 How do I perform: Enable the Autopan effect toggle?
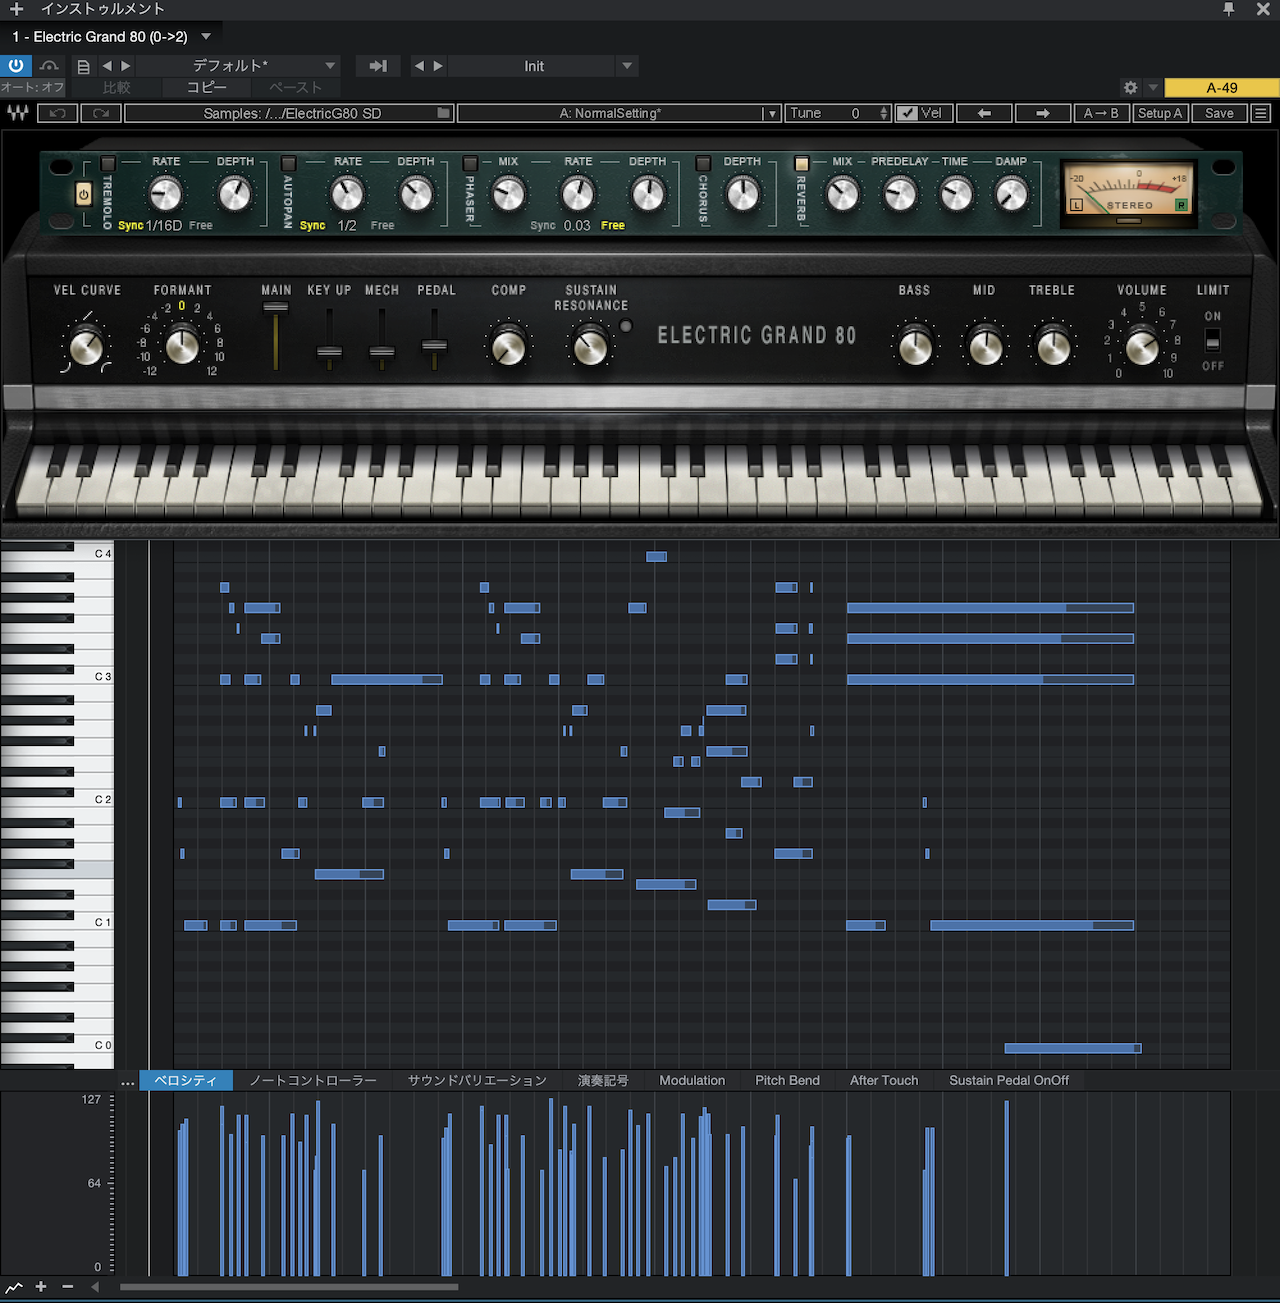click(x=289, y=163)
